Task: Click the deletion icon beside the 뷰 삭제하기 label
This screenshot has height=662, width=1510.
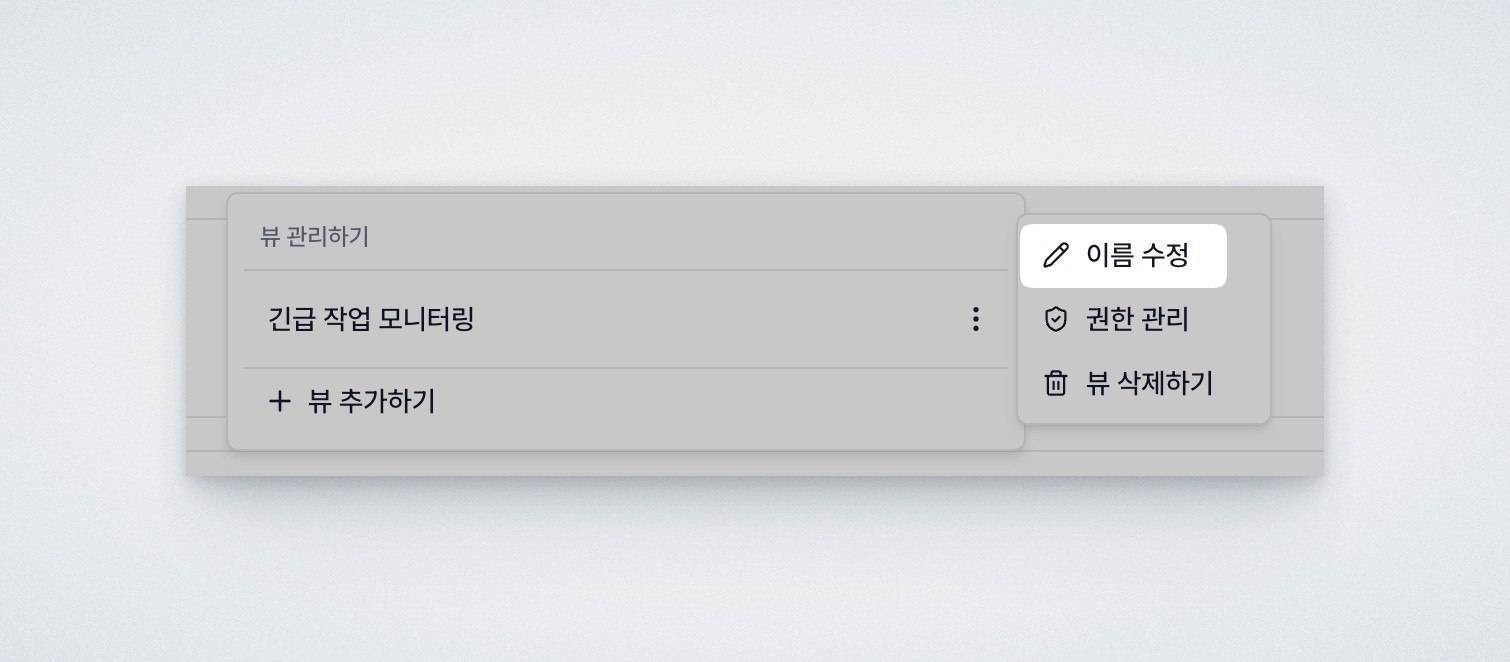Action: (1055, 383)
